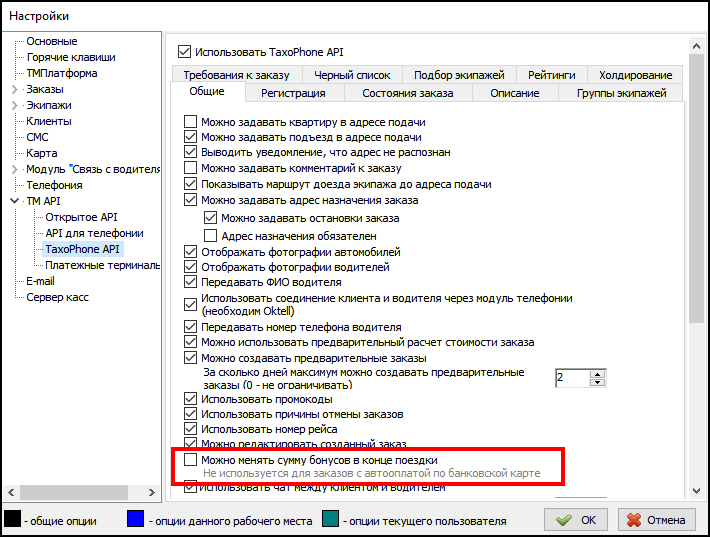
Task: Toggle Передавать номер телефона водителя checkbox
Action: [190, 326]
